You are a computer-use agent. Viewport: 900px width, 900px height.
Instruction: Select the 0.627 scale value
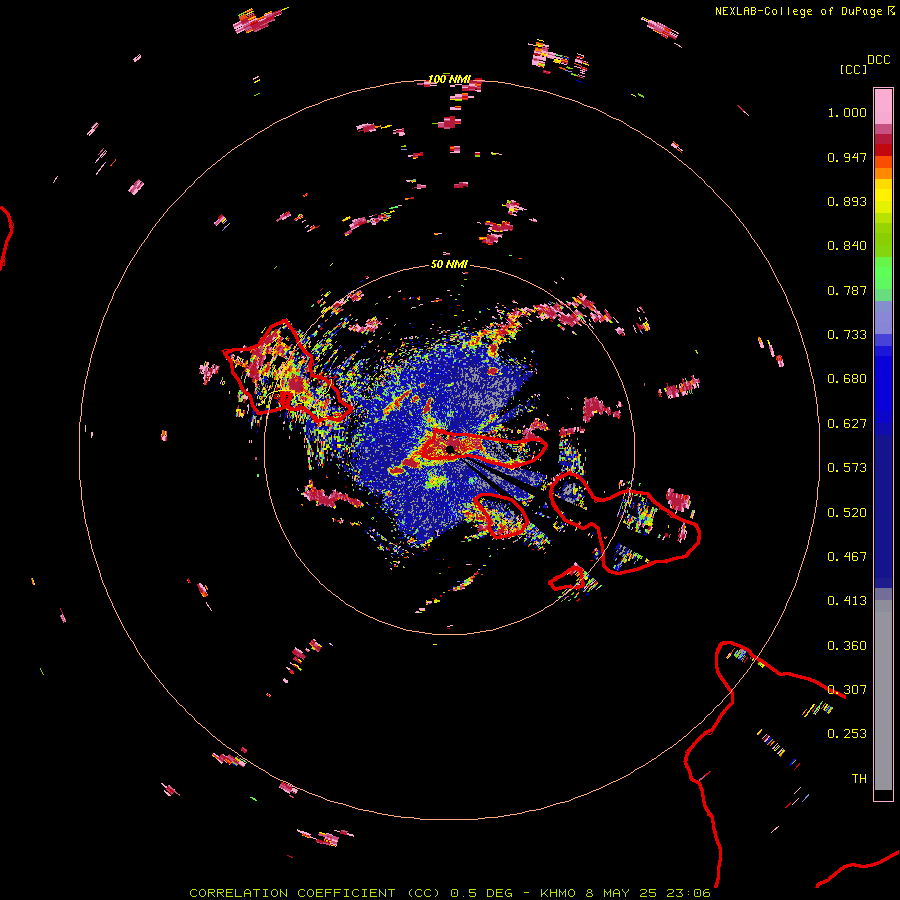point(847,424)
